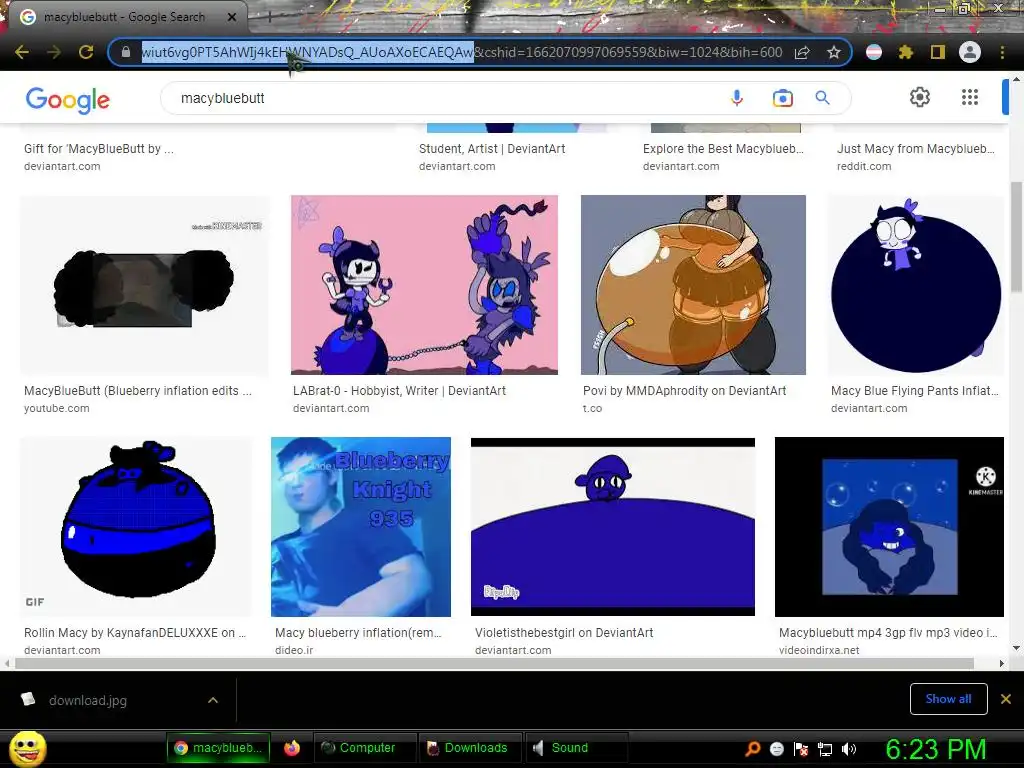
Task: Click "Student, Artist | DeviantArt" link
Action: point(492,149)
